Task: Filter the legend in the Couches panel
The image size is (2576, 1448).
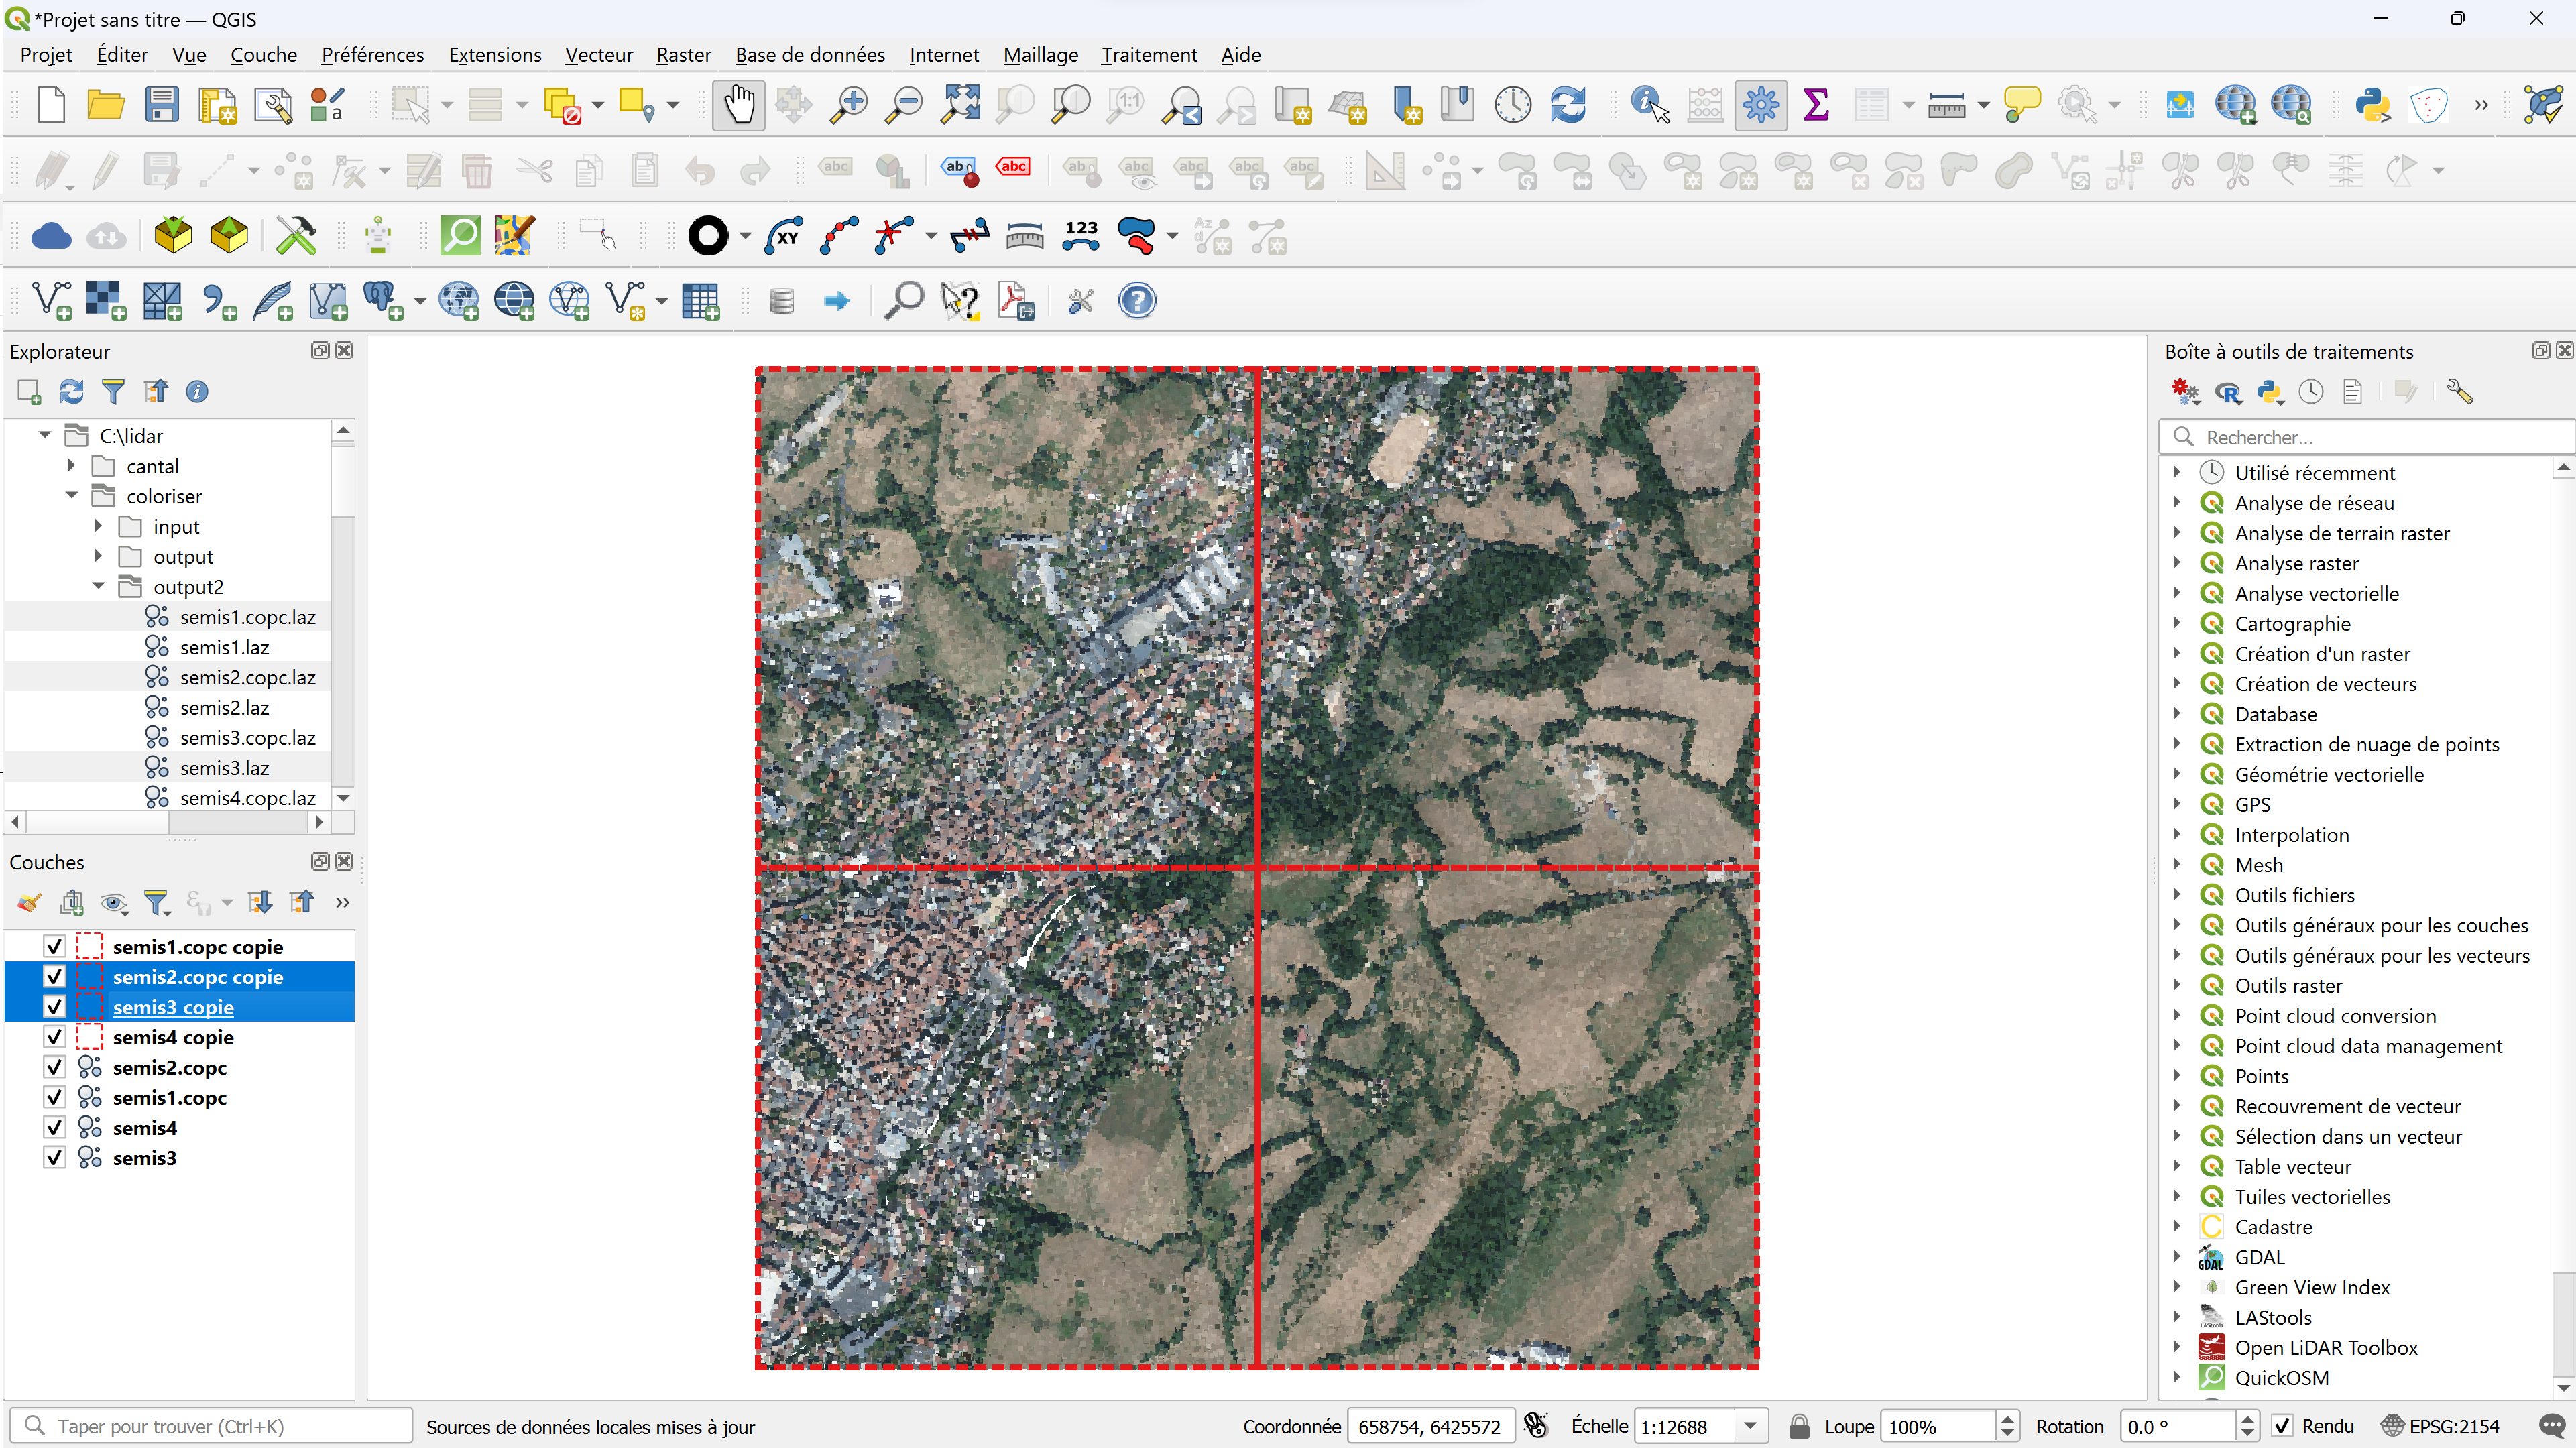Action: coord(157,903)
